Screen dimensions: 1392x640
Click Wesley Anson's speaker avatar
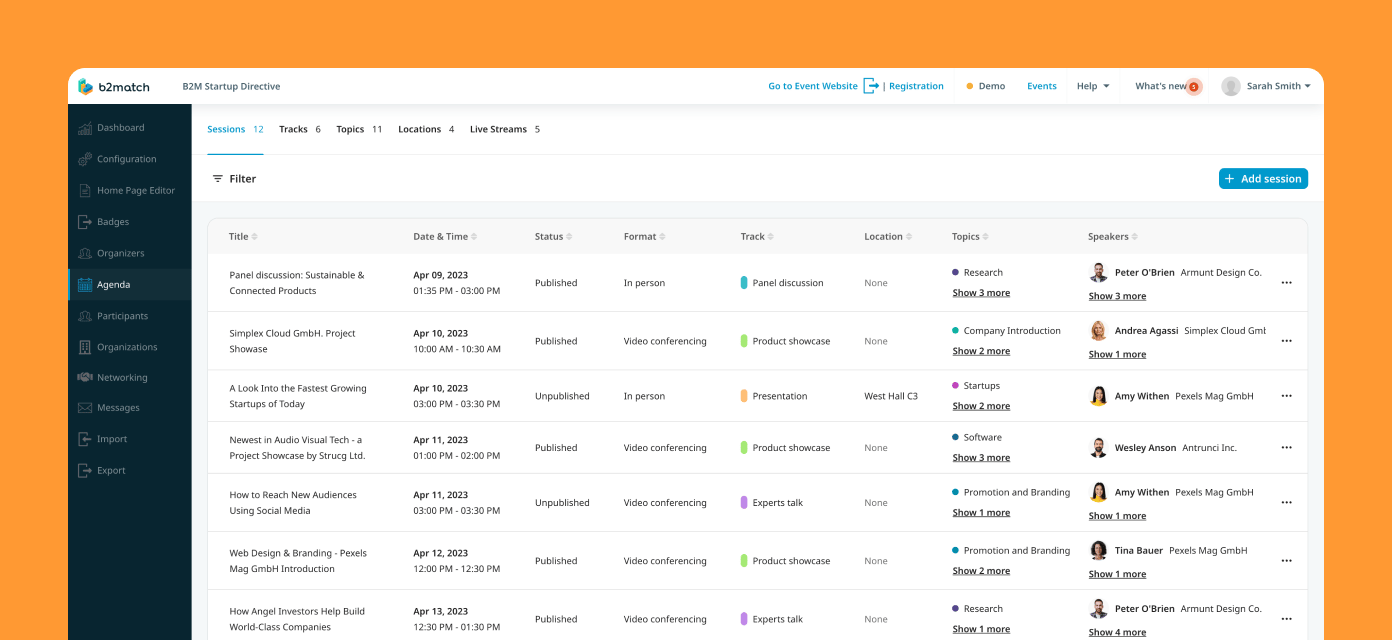click(x=1098, y=448)
